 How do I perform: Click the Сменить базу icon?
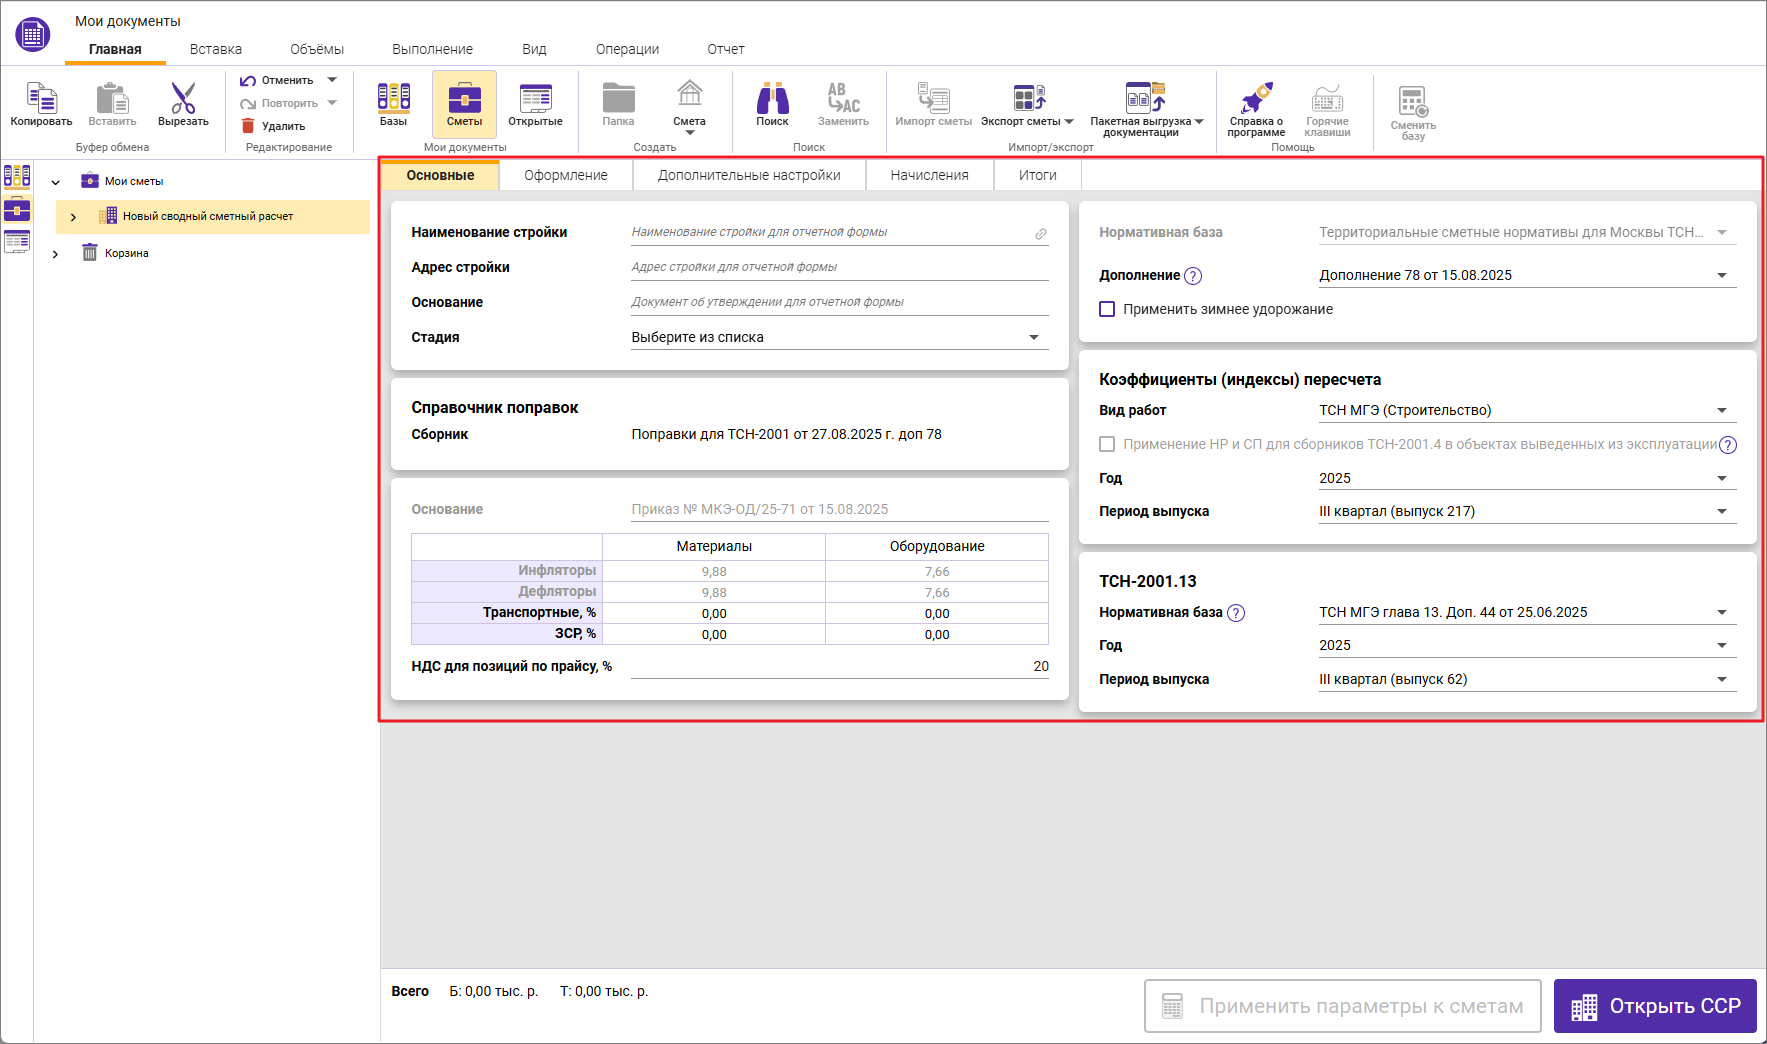[x=1413, y=103]
